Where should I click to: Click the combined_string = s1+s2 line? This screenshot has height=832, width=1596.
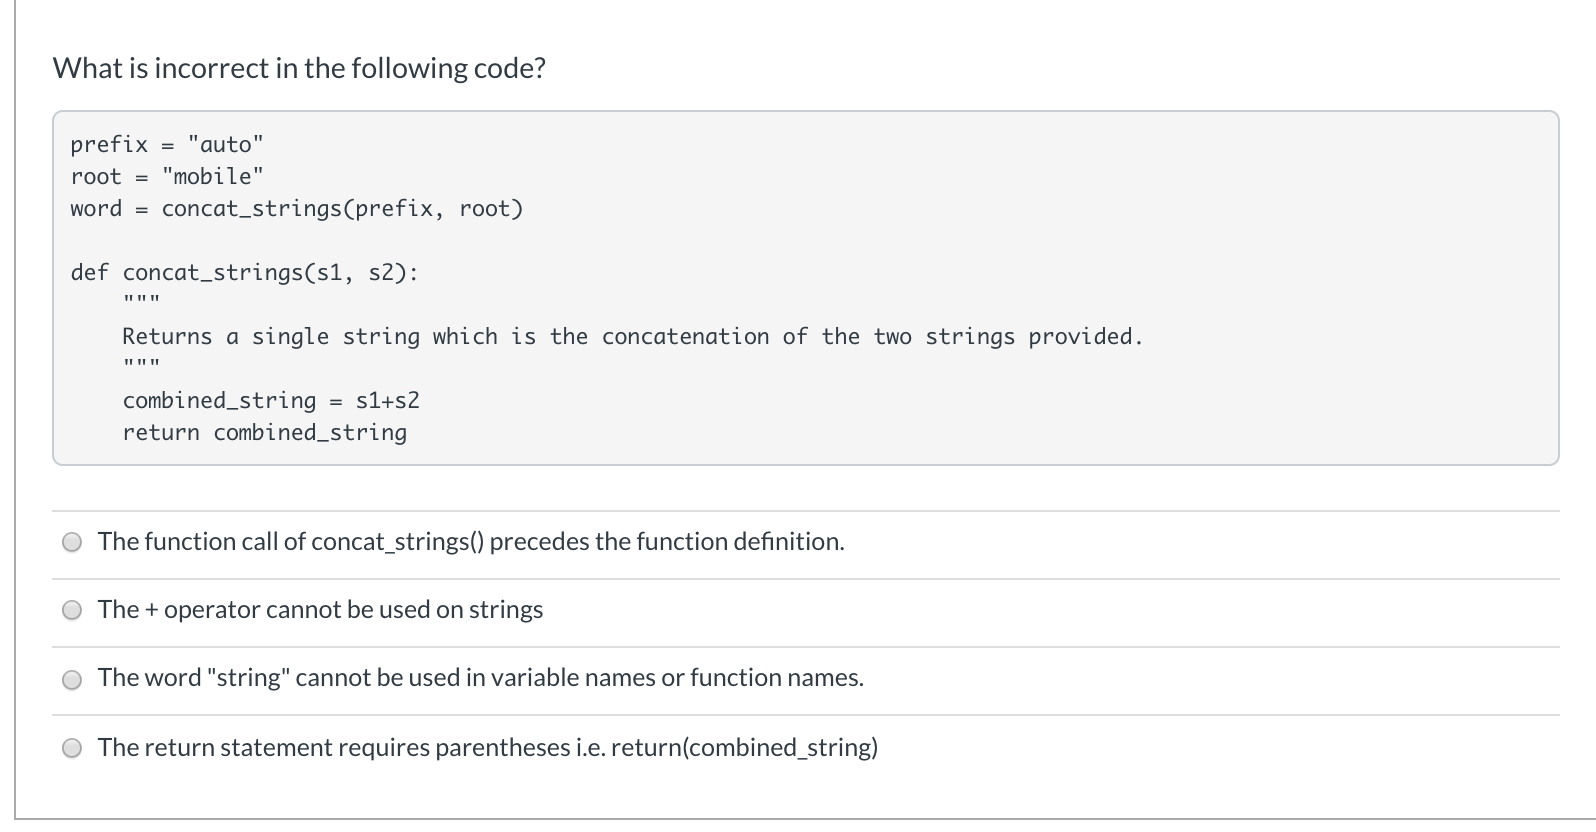(x=271, y=400)
